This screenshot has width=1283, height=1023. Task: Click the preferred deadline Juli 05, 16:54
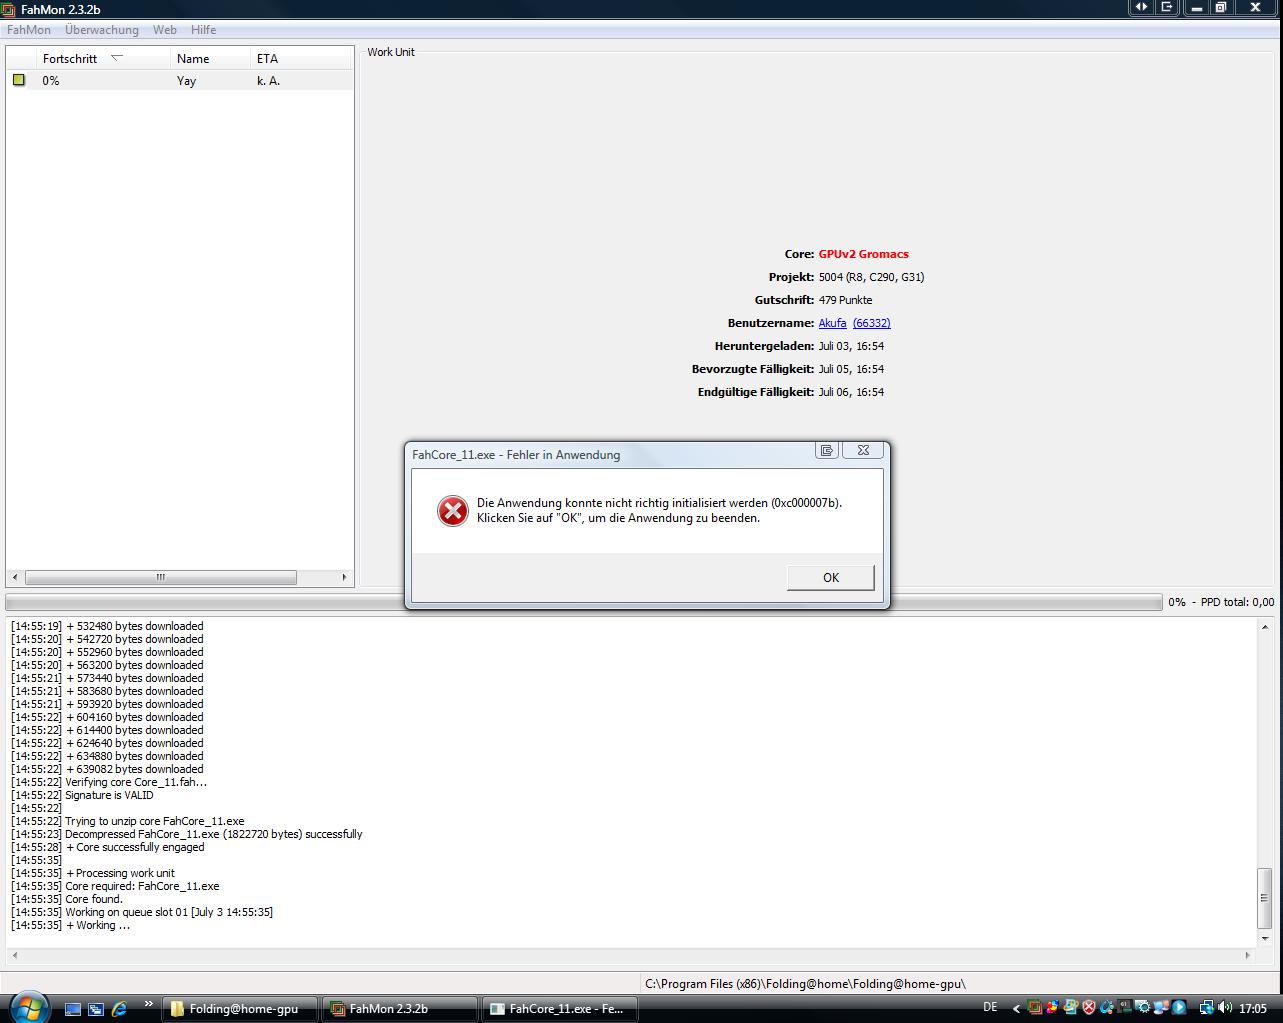click(x=851, y=369)
